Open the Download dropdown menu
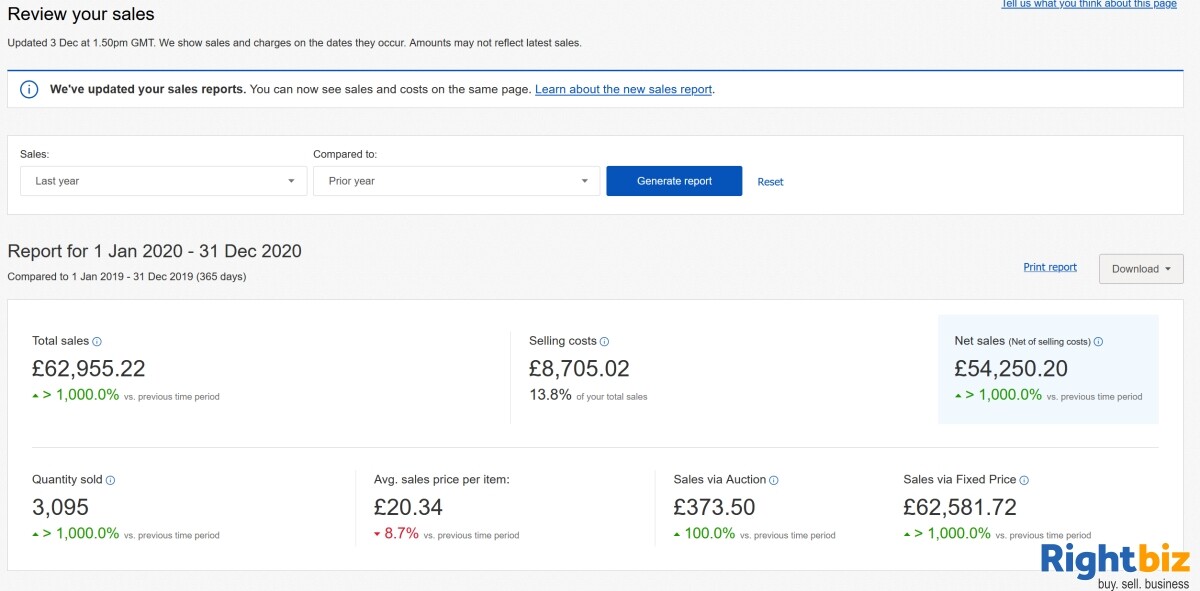This screenshot has width=1200, height=591. pos(1141,269)
